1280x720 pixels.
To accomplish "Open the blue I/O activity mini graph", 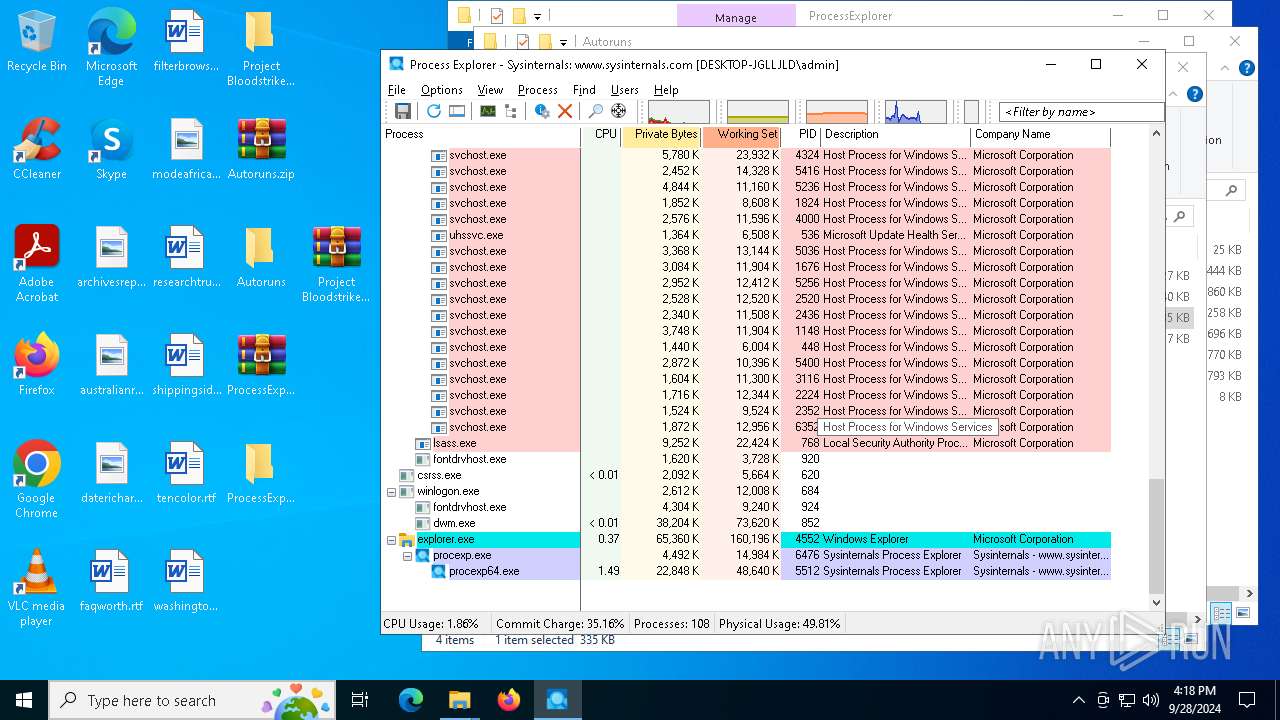I will [916, 112].
